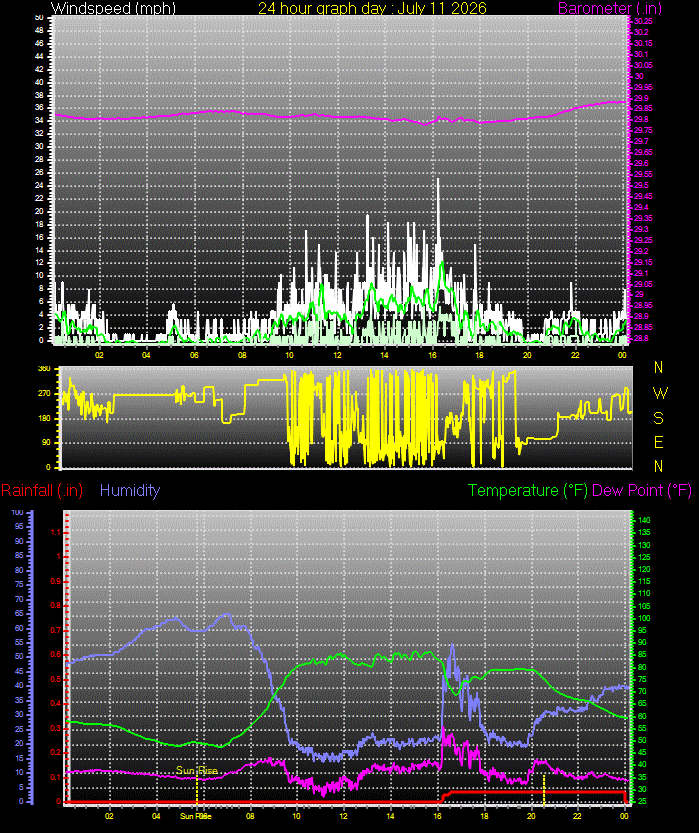Click the "S" wind direction compass letter
The height and width of the screenshot is (833, 699).
[x=659, y=418]
